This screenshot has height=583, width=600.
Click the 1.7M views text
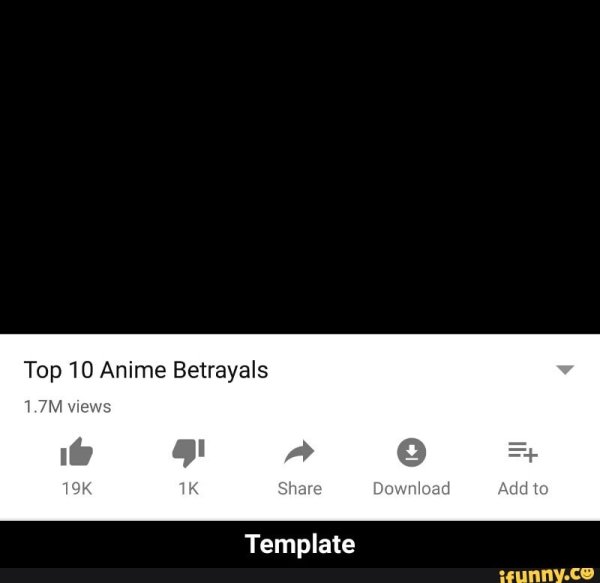(x=67, y=407)
